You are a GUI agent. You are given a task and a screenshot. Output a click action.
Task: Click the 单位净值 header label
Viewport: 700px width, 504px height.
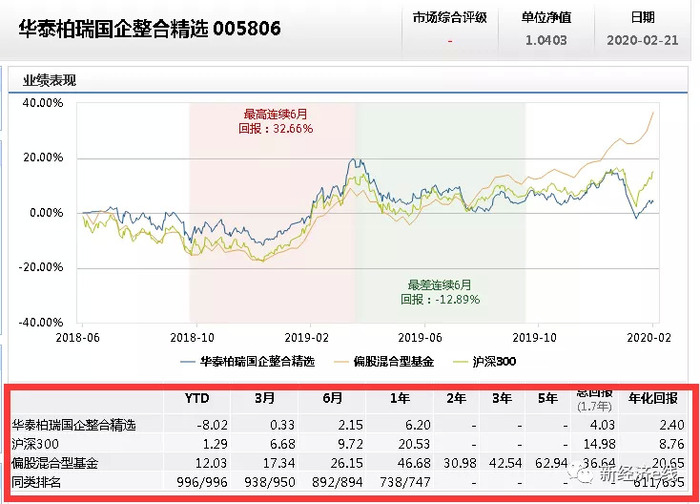pyautogui.click(x=546, y=18)
